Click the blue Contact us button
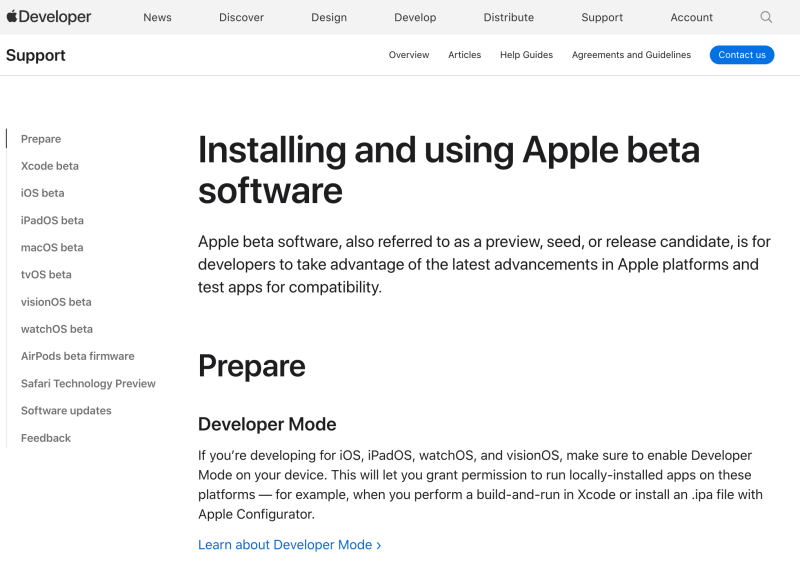 click(742, 55)
